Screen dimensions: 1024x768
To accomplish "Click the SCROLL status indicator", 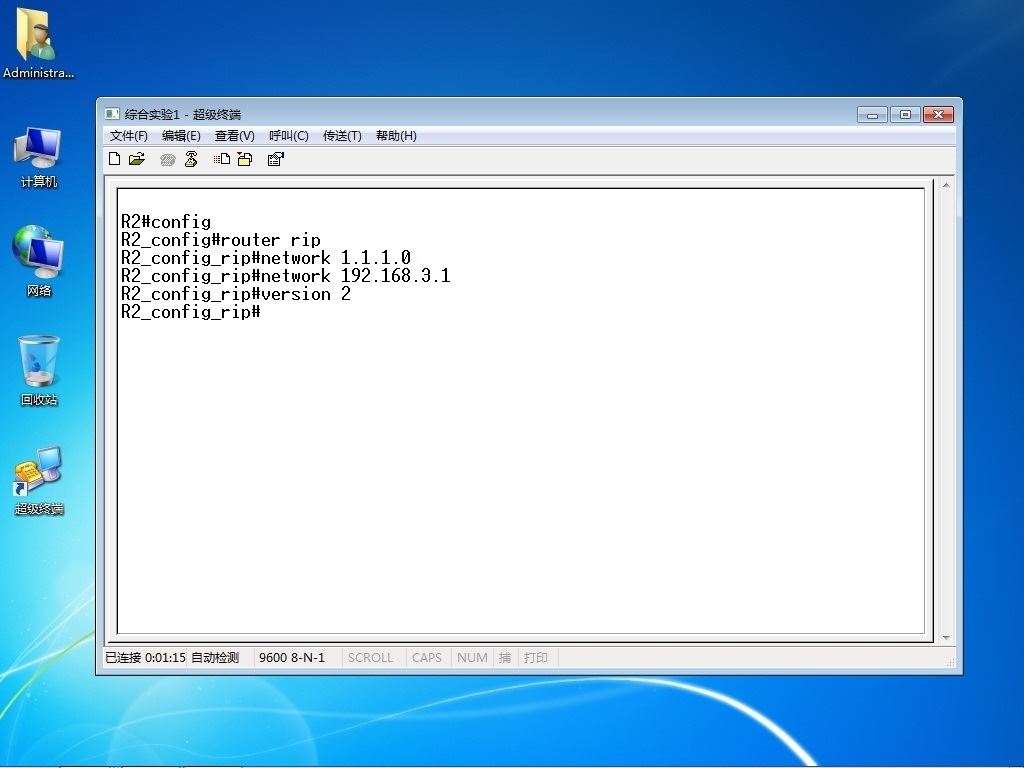I will tap(370, 658).
